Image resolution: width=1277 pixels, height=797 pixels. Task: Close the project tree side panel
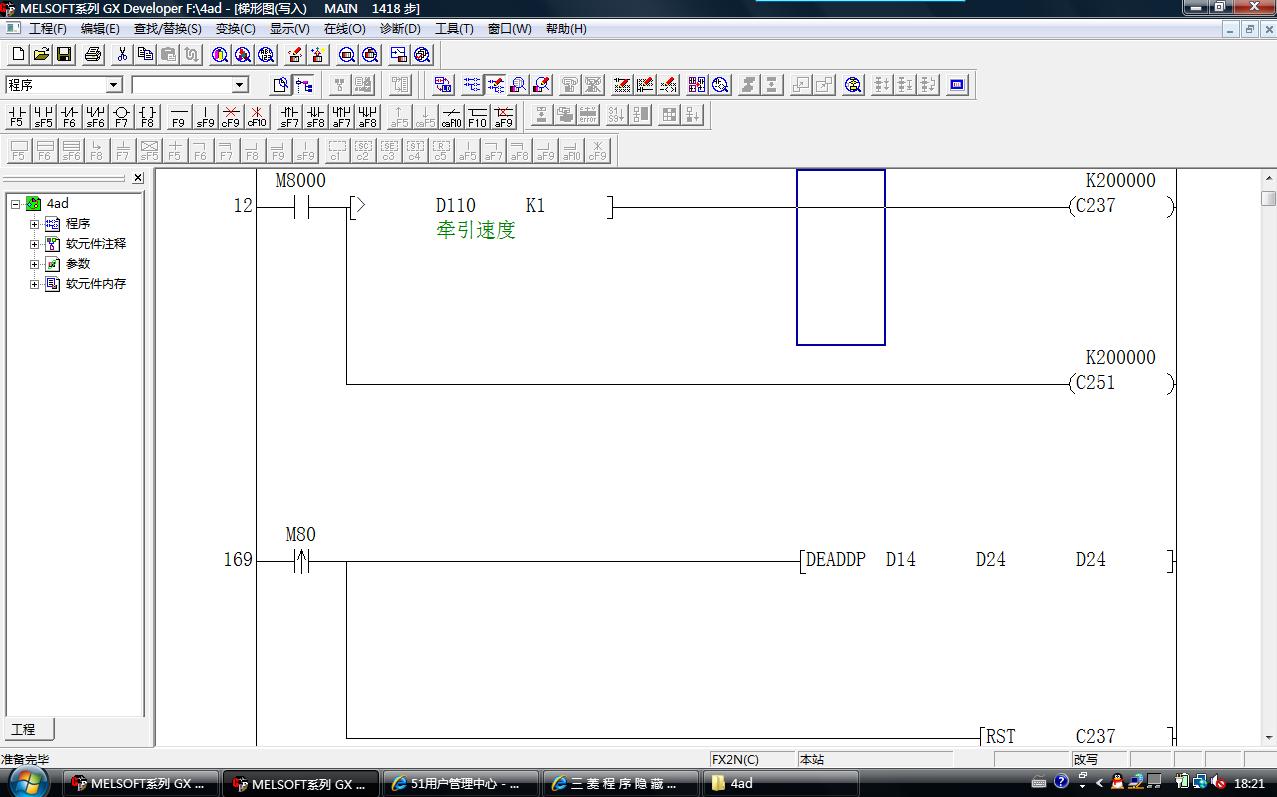pyautogui.click(x=138, y=178)
